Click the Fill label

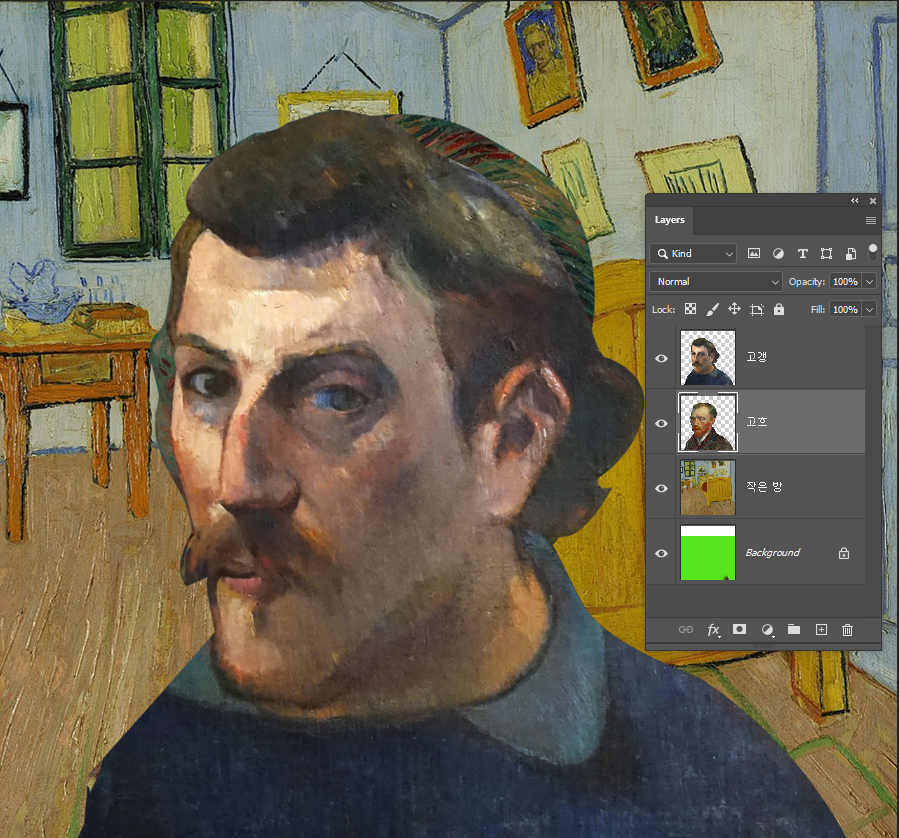tap(818, 310)
